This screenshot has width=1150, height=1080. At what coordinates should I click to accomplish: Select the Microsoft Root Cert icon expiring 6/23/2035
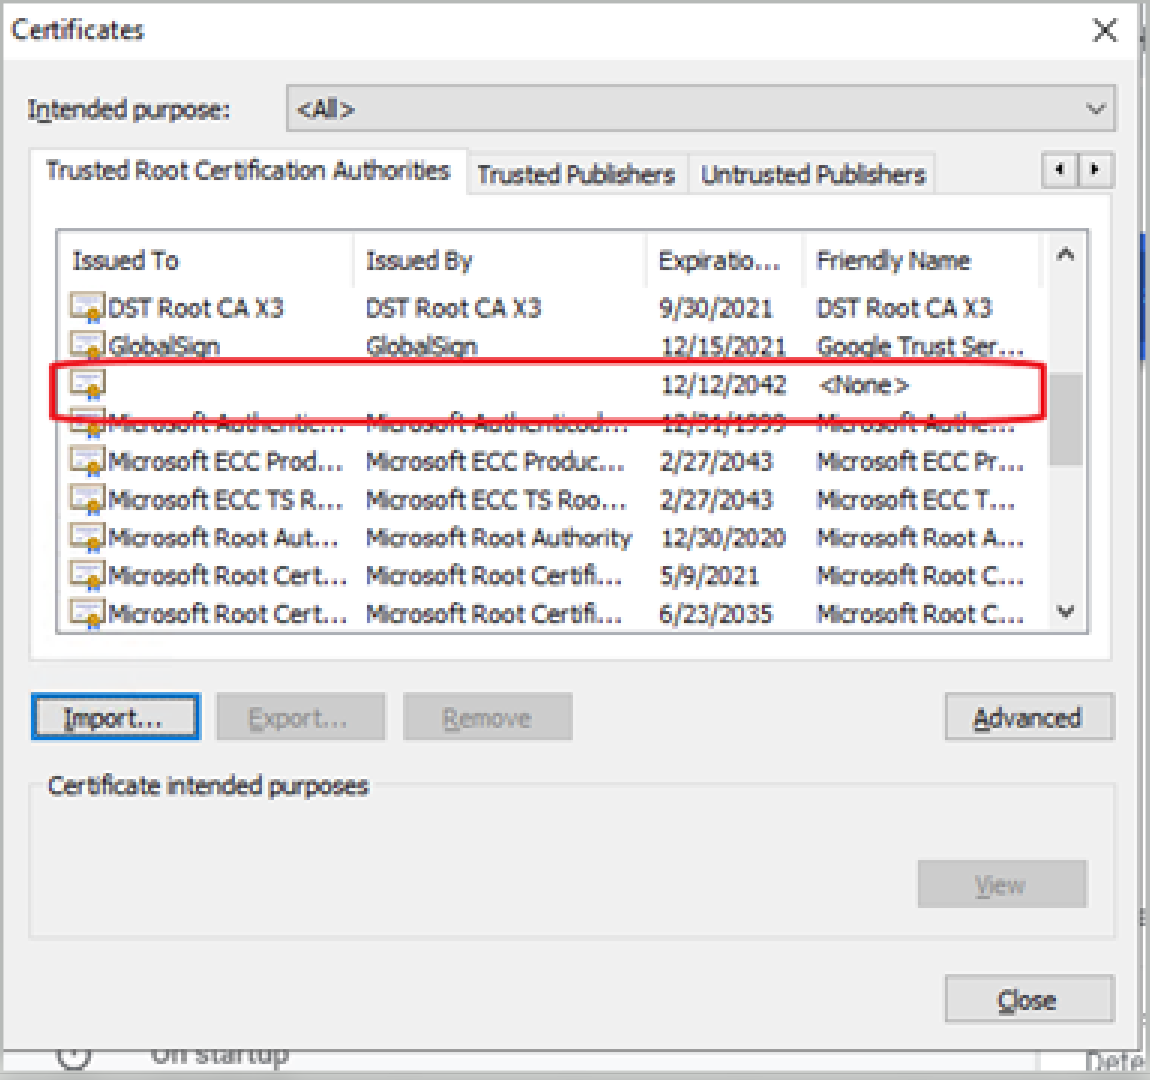tap(88, 613)
